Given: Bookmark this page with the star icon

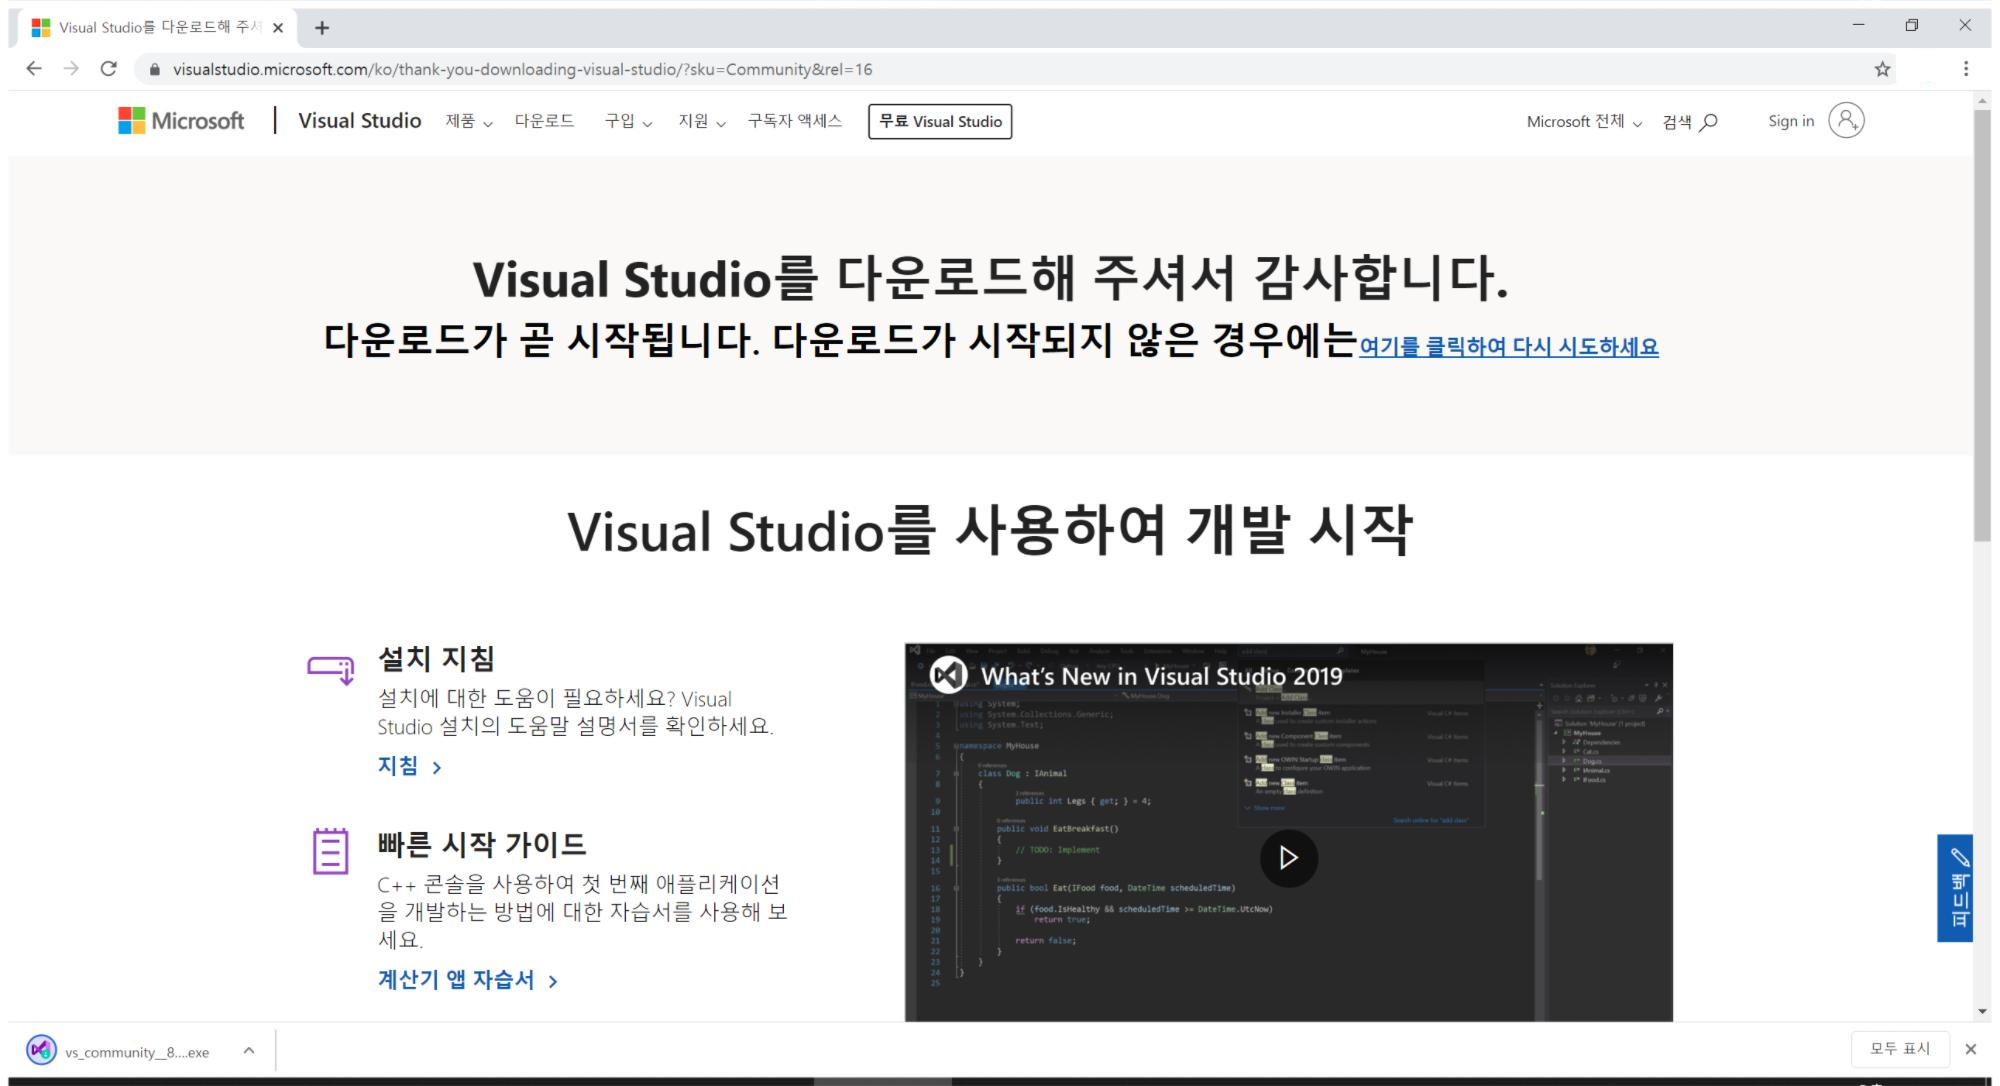Looking at the screenshot, I should click(x=1882, y=69).
